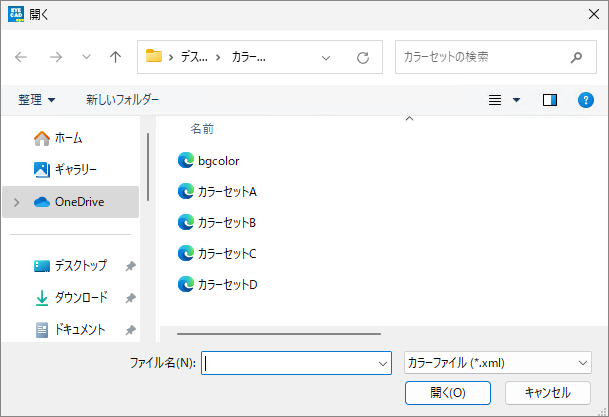Select the カラーセットC file
The image size is (609, 417).
227,253
